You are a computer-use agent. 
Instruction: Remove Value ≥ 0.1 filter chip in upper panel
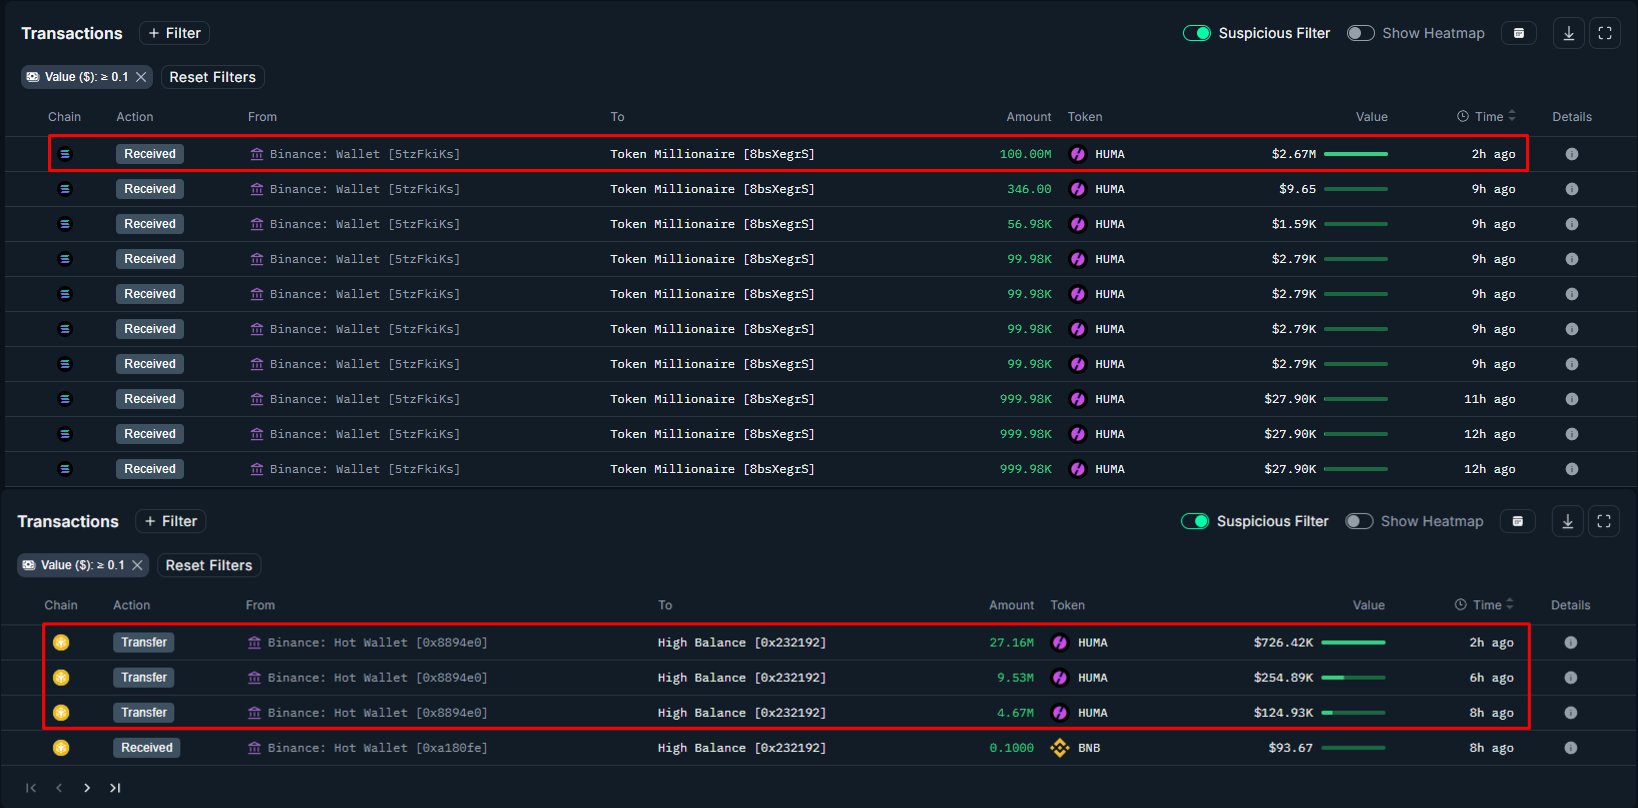pos(141,77)
